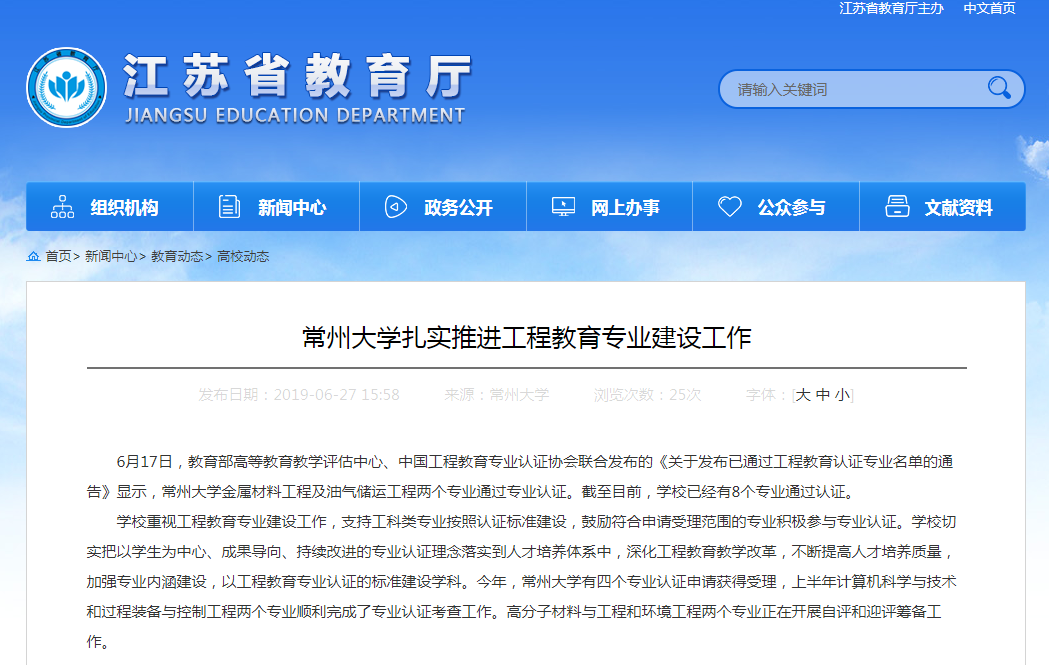Click the 新闻中心 document icon
This screenshot has width=1049, height=665.
[229, 207]
